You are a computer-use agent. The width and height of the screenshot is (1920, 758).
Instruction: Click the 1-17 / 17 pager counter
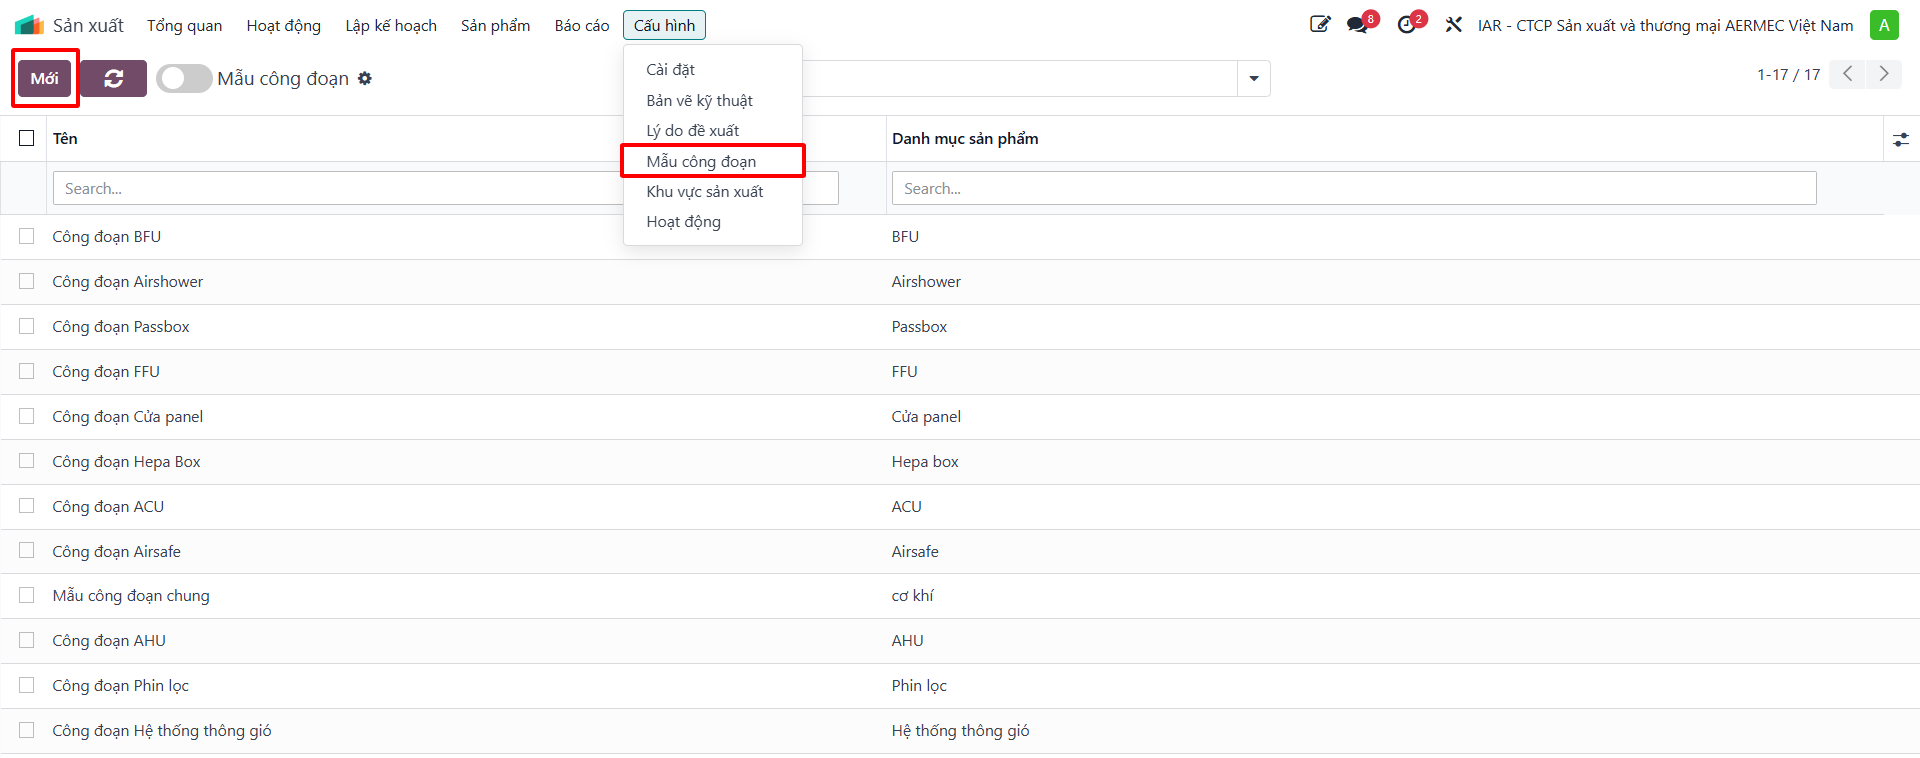click(x=1789, y=74)
